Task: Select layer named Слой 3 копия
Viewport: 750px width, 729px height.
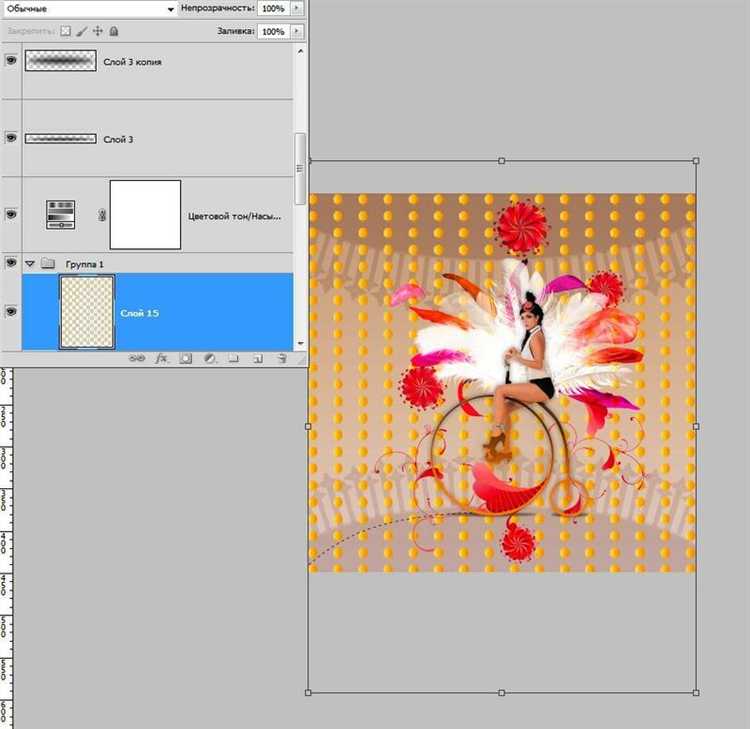Action: pyautogui.click(x=132, y=62)
